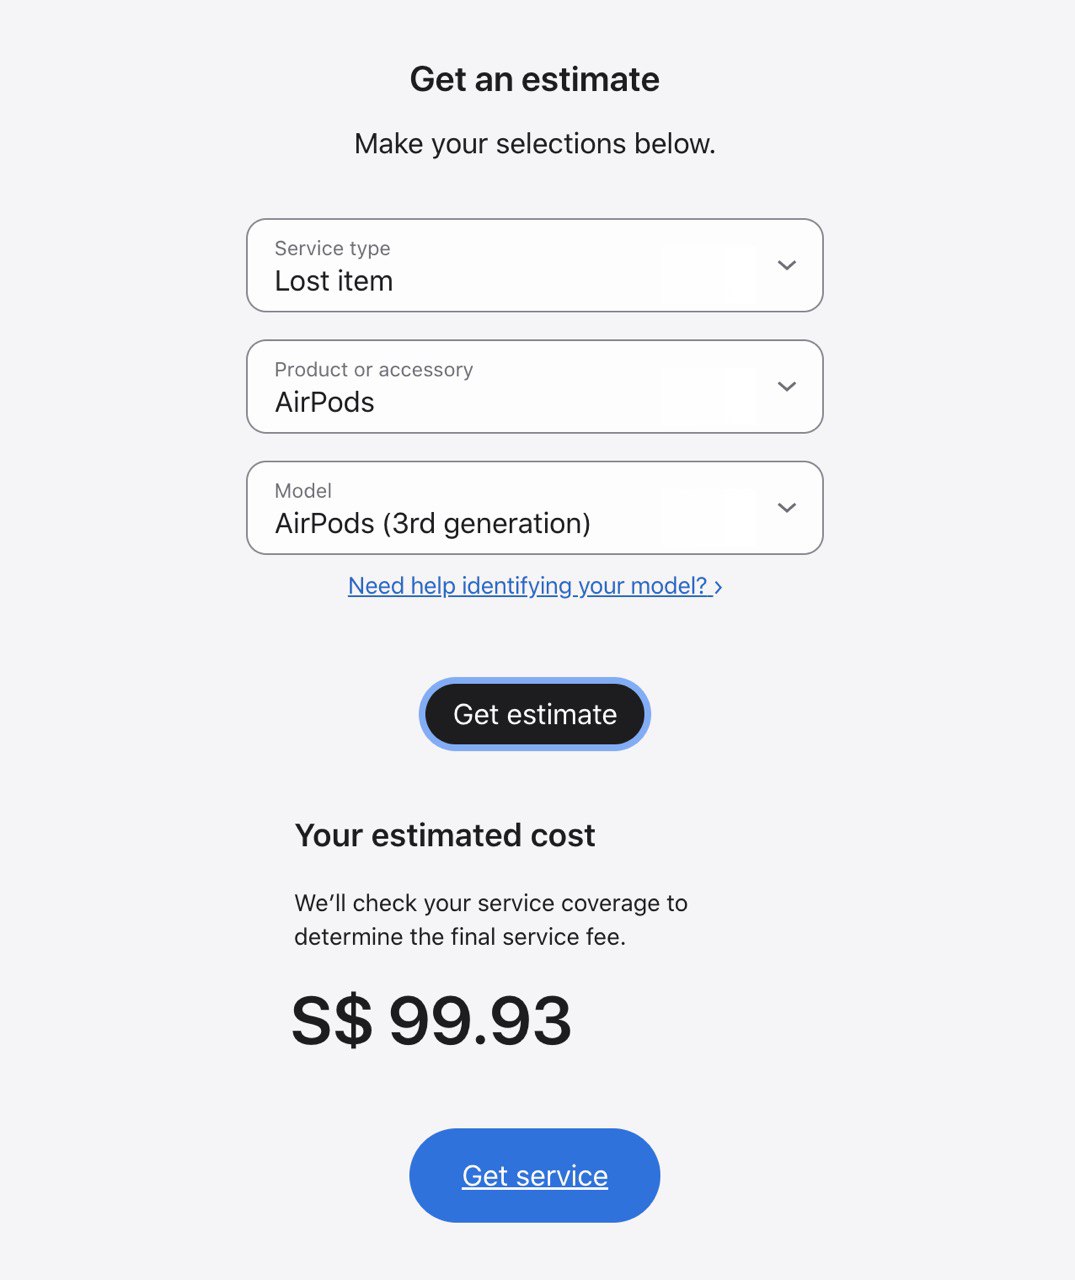Screen dimensions: 1075x1280
Task: Click the 'Service type' field label
Action: [332, 248]
